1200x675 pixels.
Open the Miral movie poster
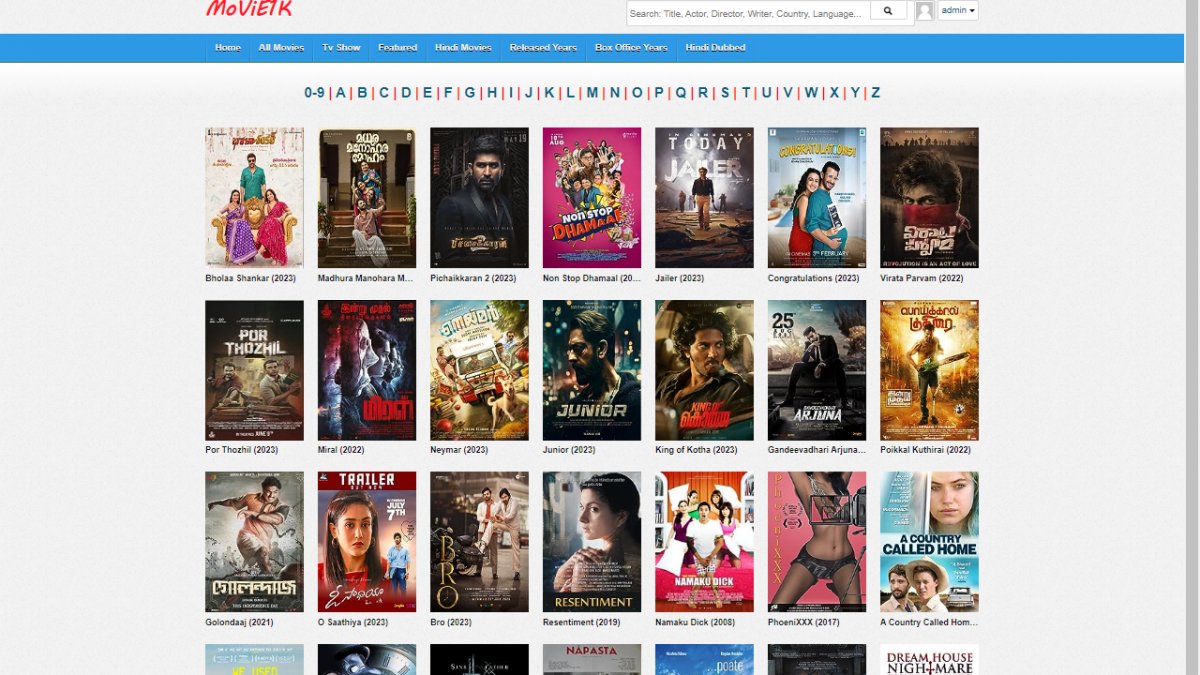(x=367, y=370)
